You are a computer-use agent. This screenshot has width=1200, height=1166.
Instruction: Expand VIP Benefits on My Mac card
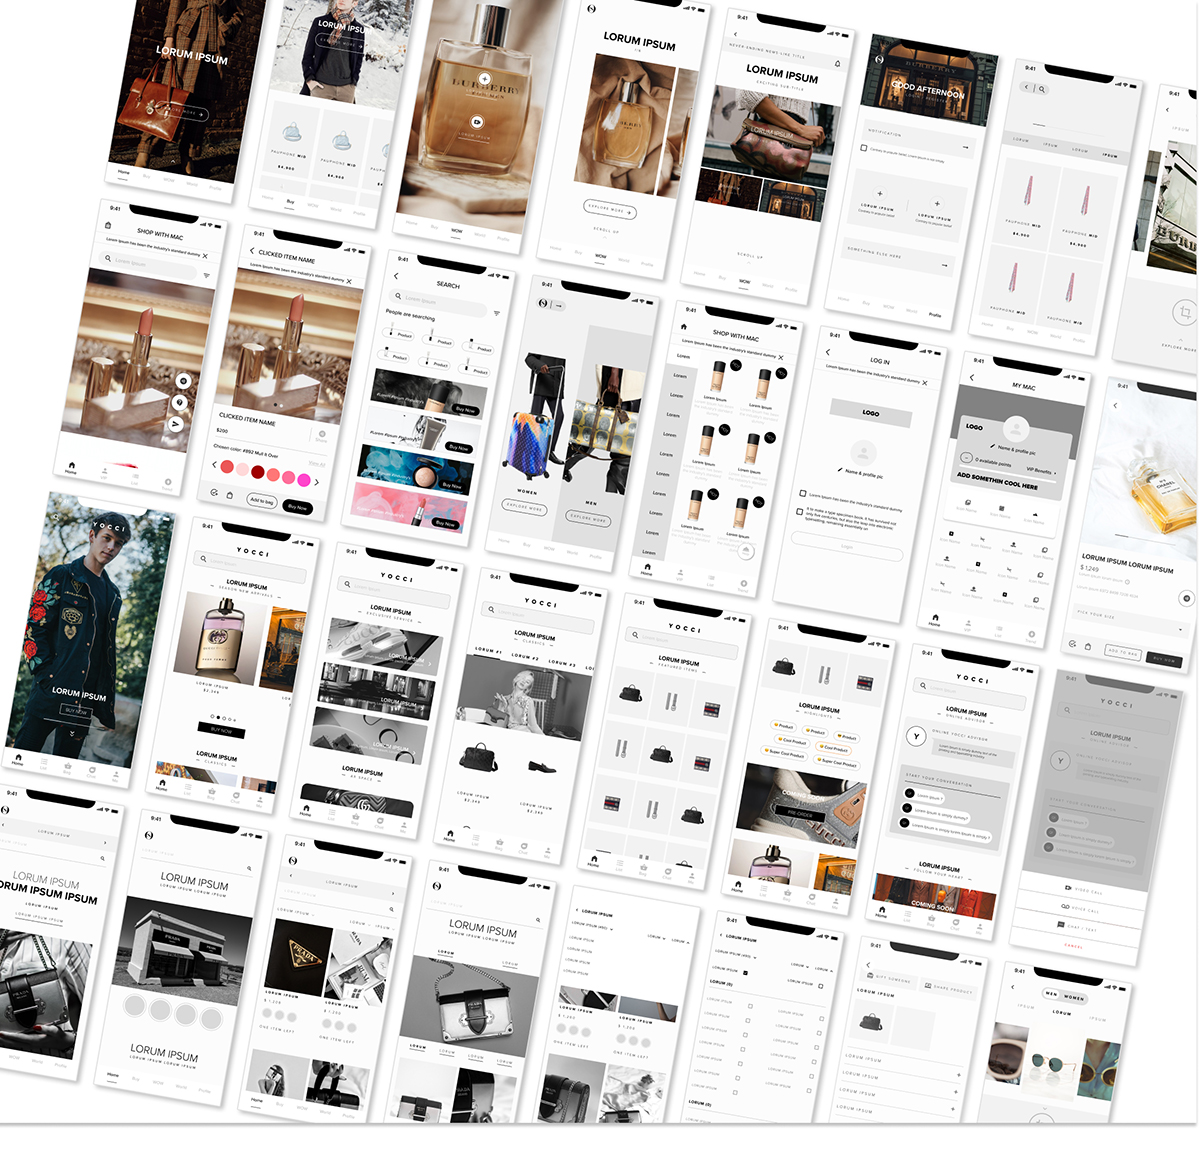pyautogui.click(x=1041, y=470)
